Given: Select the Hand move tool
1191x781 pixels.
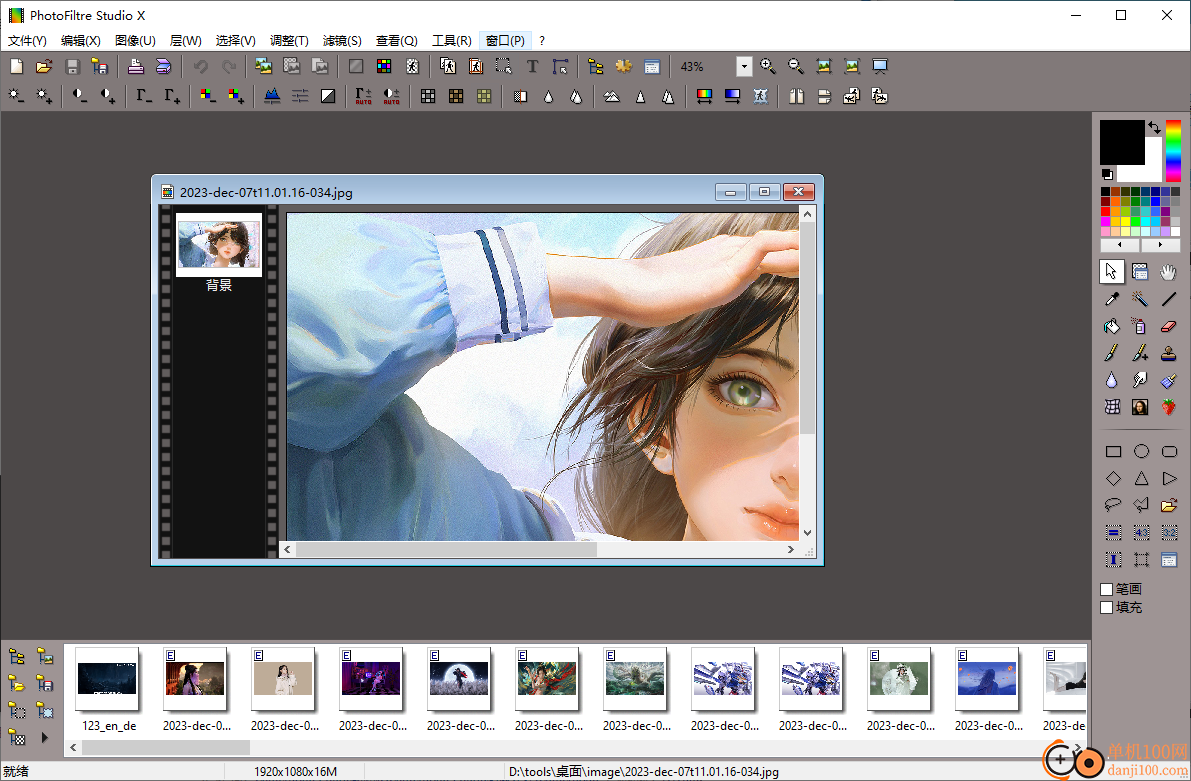Looking at the screenshot, I should tap(1168, 271).
